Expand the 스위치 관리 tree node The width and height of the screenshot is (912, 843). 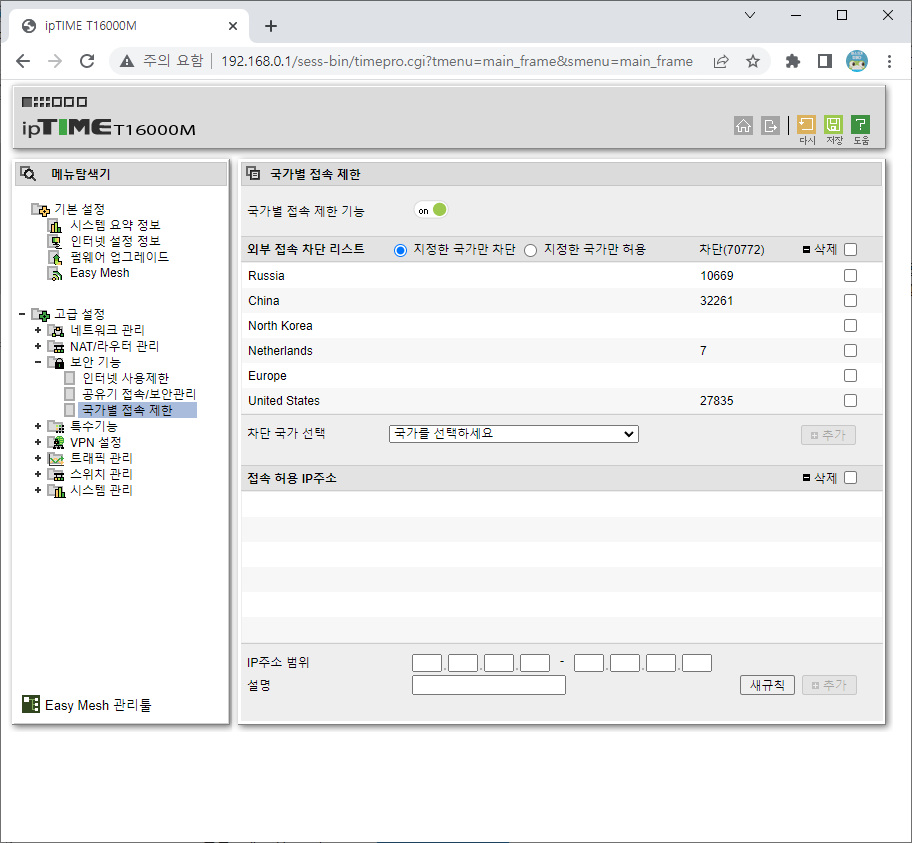pyautogui.click(x=38, y=474)
